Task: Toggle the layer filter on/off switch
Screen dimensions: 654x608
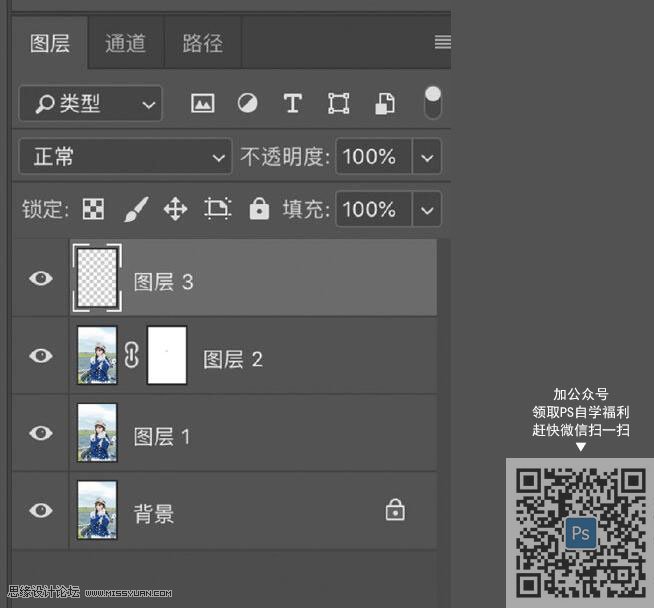Action: point(433,101)
